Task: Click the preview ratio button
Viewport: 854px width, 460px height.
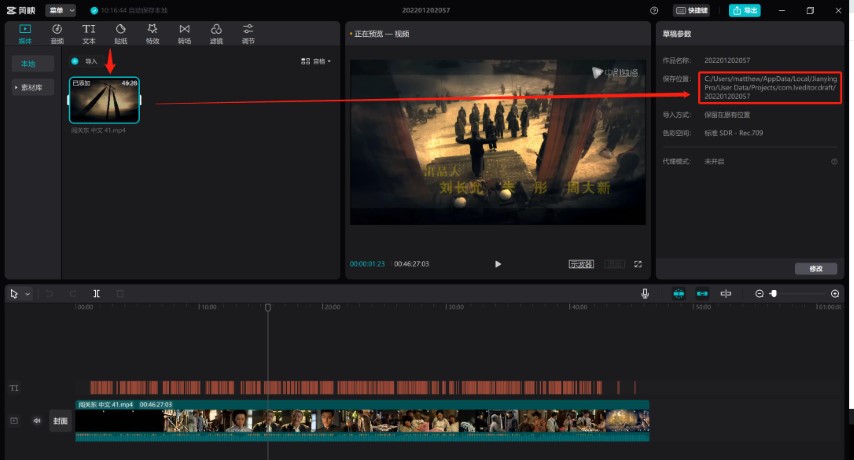Action: pyautogui.click(x=615, y=264)
